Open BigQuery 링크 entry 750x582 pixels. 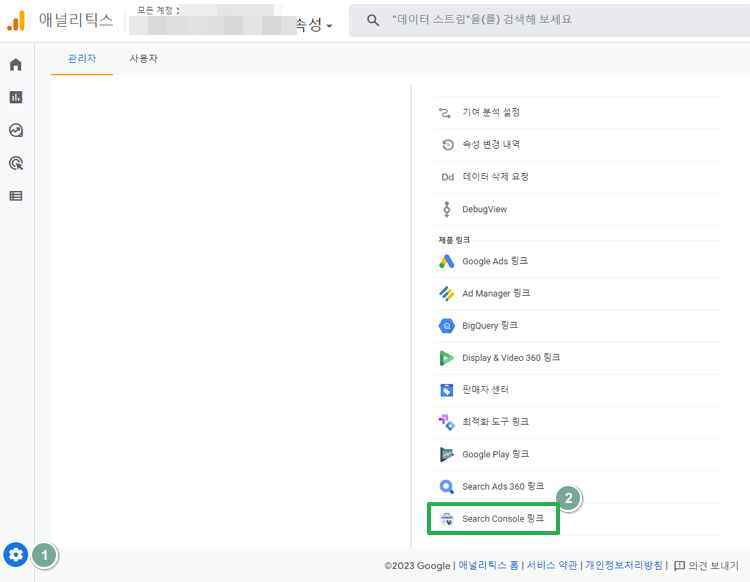(576, 326)
